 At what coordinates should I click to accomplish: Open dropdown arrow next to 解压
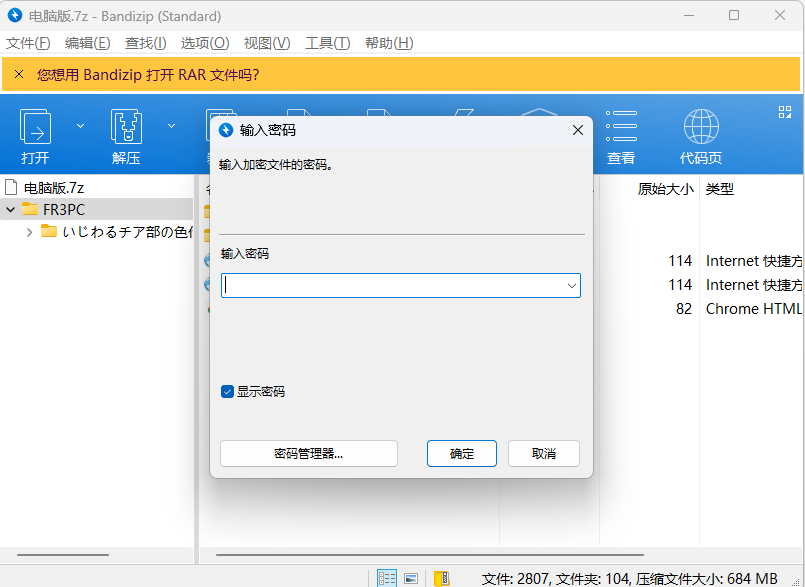coord(171,126)
